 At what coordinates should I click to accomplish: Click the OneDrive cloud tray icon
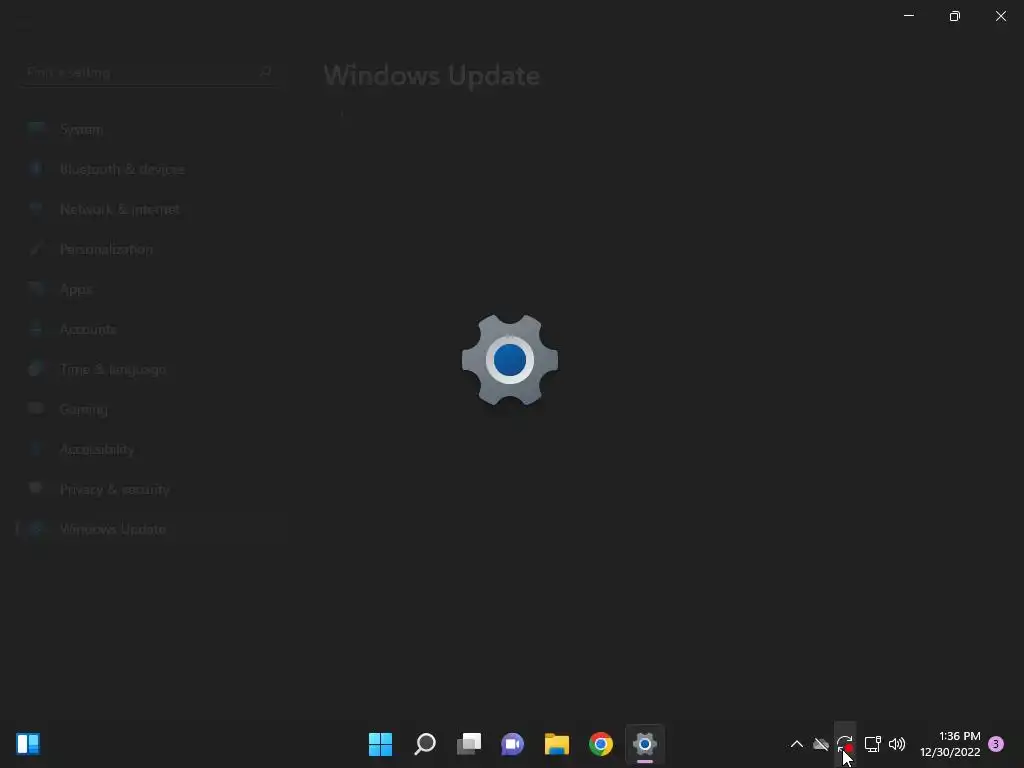pos(821,744)
